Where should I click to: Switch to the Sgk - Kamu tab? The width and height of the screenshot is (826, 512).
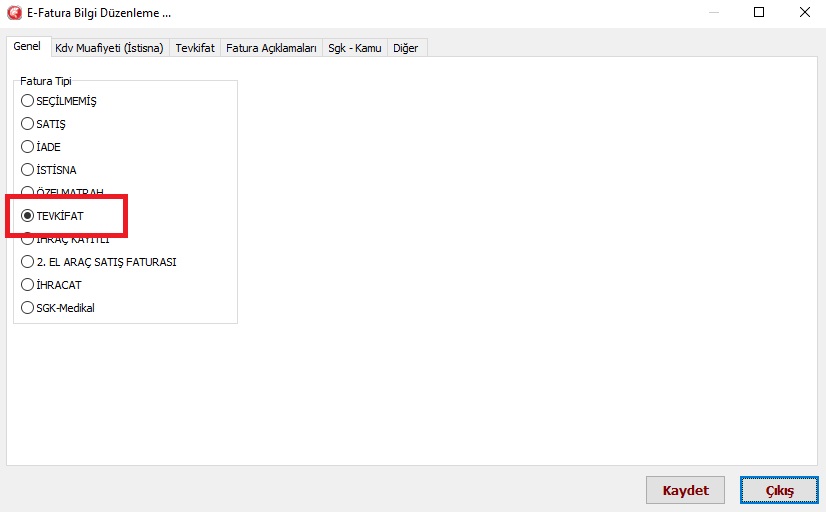(355, 48)
